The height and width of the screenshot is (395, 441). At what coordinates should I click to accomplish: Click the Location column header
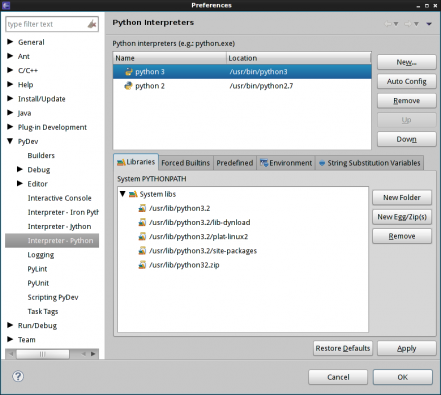click(x=299, y=58)
